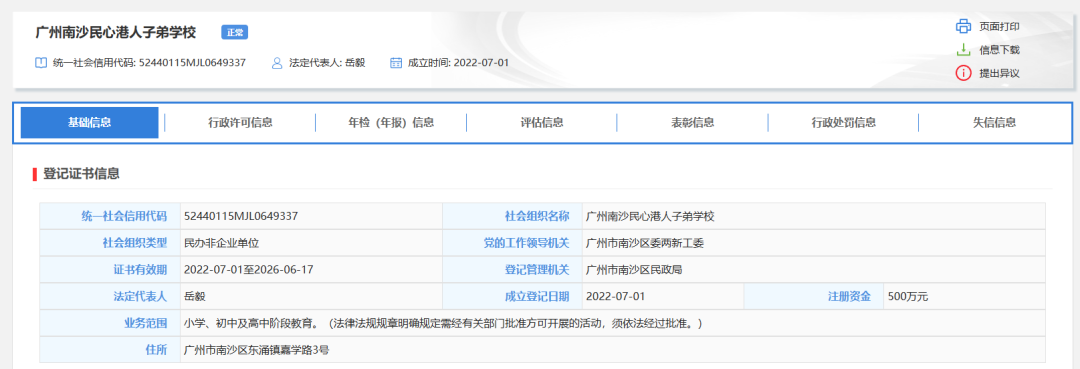Click the calendar icon beside 成立时间
The height and width of the screenshot is (369, 1080).
[395, 63]
